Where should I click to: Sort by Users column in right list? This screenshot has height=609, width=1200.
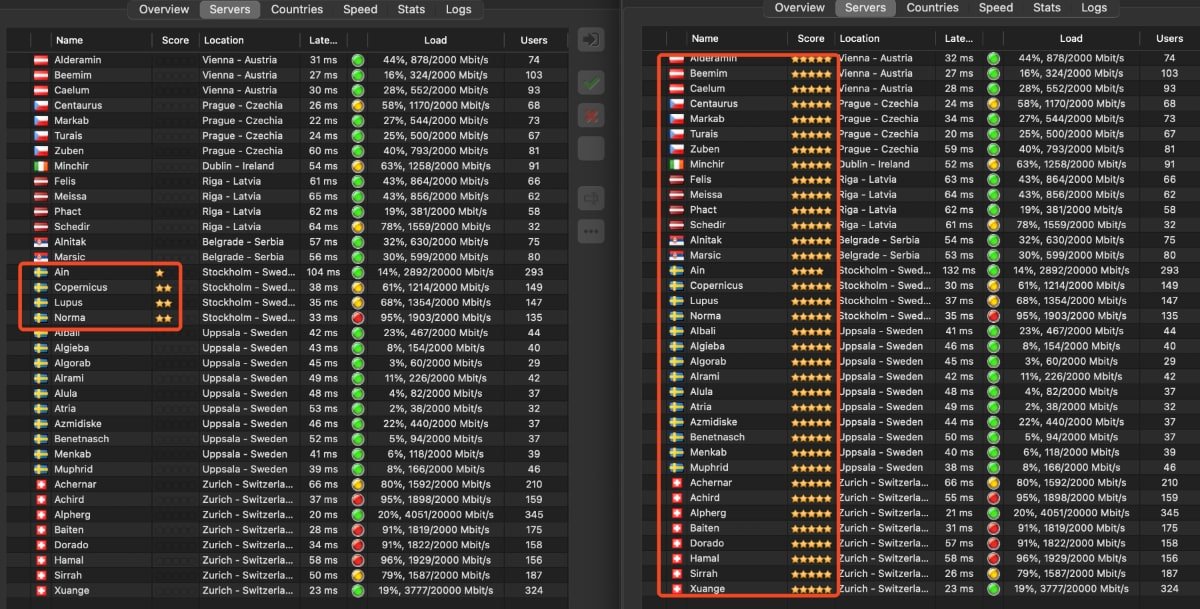(x=1169, y=39)
